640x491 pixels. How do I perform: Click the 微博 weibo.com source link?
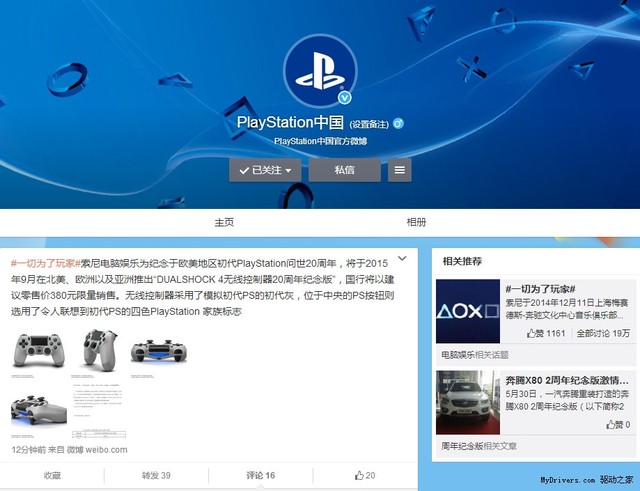(x=97, y=450)
